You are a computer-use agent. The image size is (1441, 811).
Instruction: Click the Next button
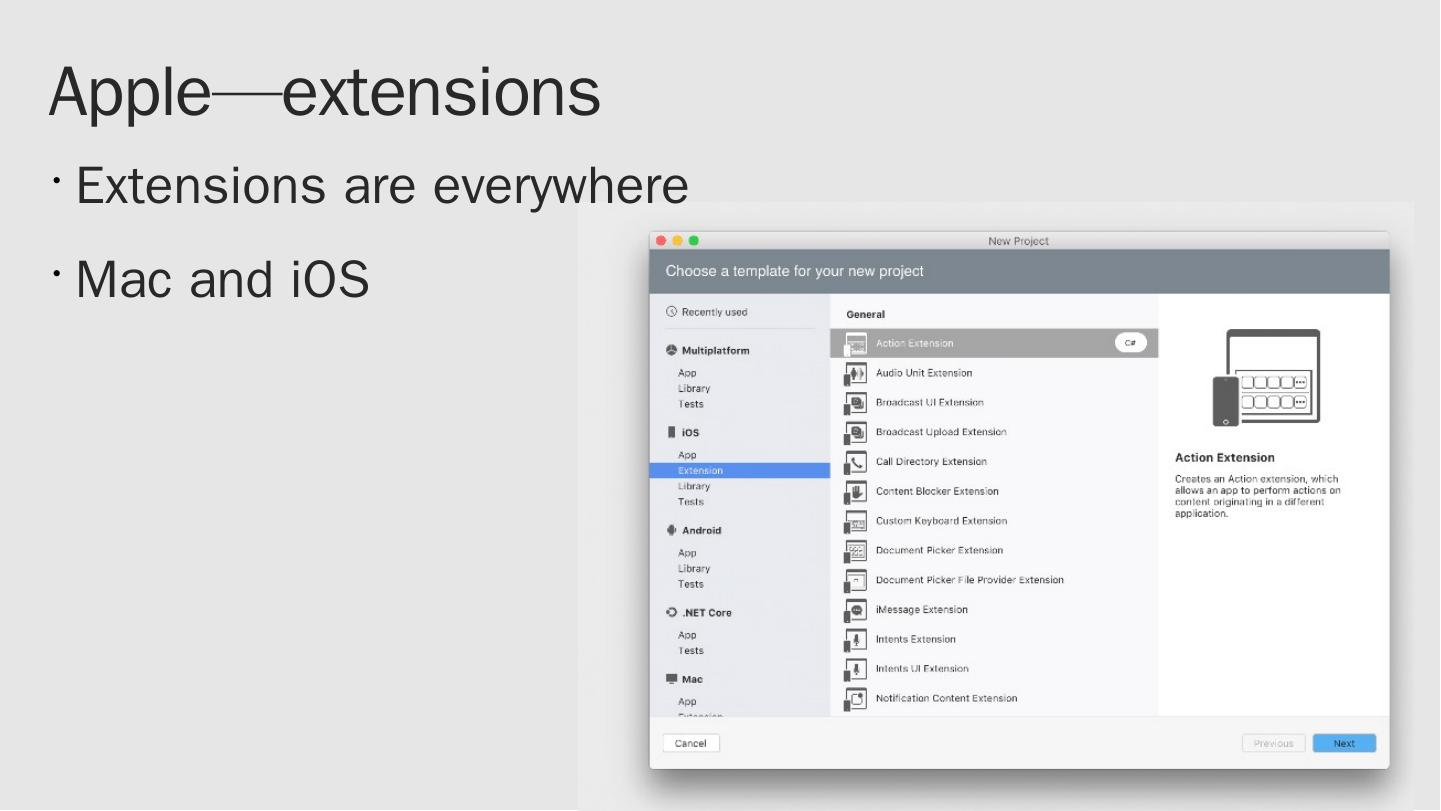pos(1343,744)
